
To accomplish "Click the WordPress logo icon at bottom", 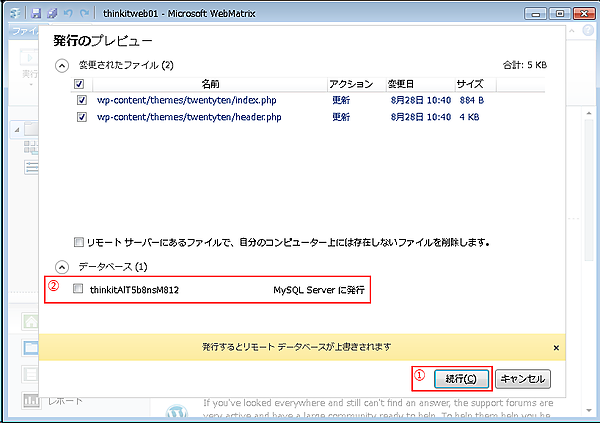I will [177, 411].
